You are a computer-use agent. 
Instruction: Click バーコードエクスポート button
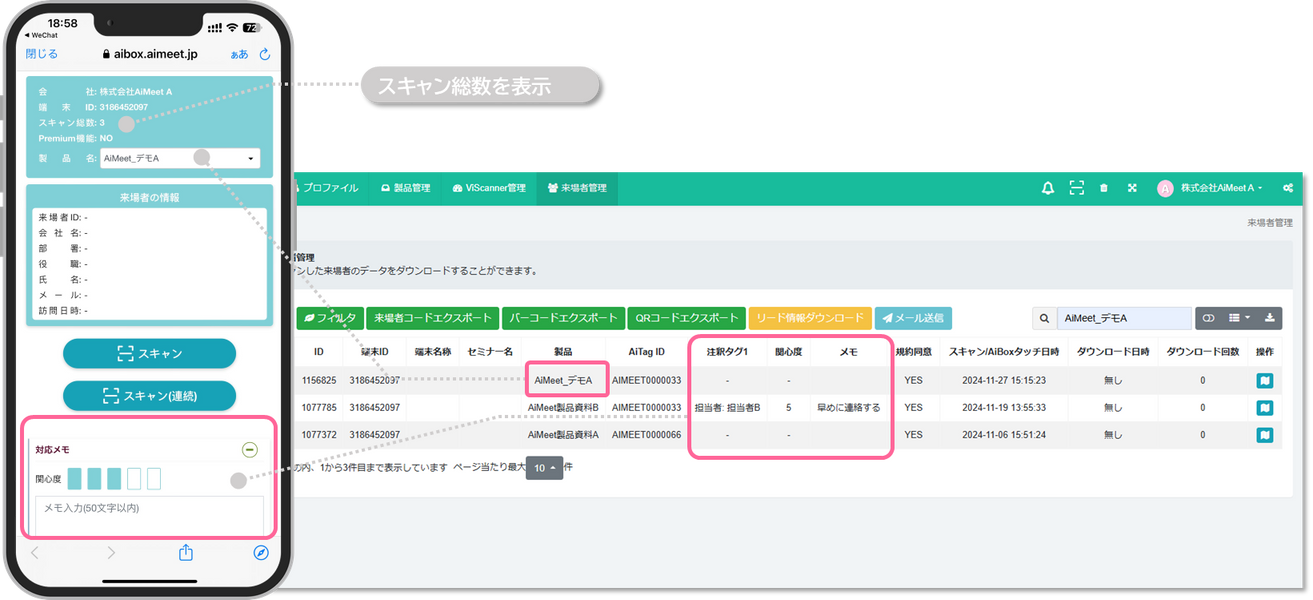[x=564, y=318]
